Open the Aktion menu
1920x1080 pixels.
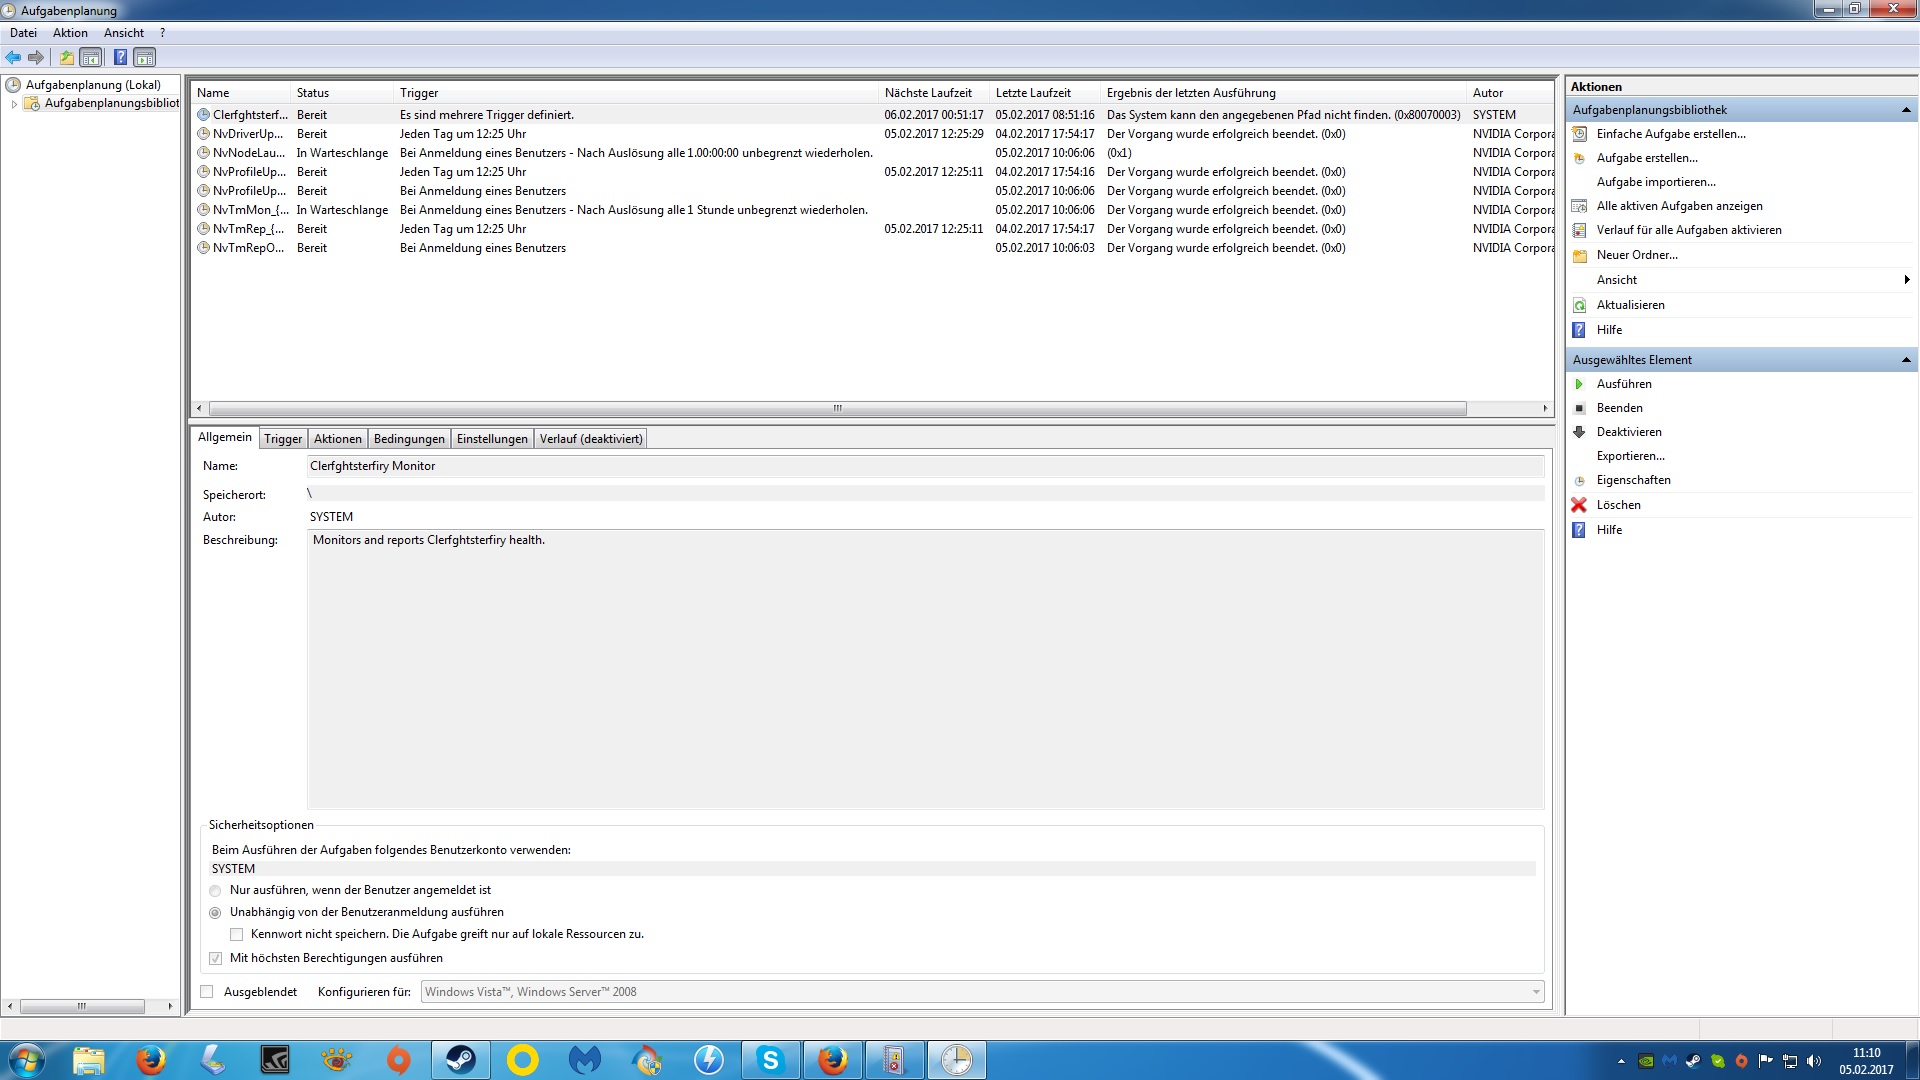[70, 33]
